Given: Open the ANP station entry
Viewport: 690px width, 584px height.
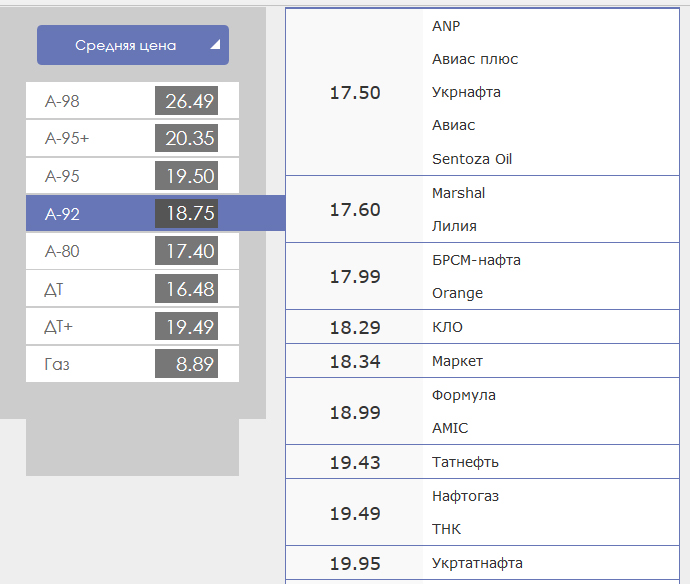Looking at the screenshot, I should pos(446,26).
